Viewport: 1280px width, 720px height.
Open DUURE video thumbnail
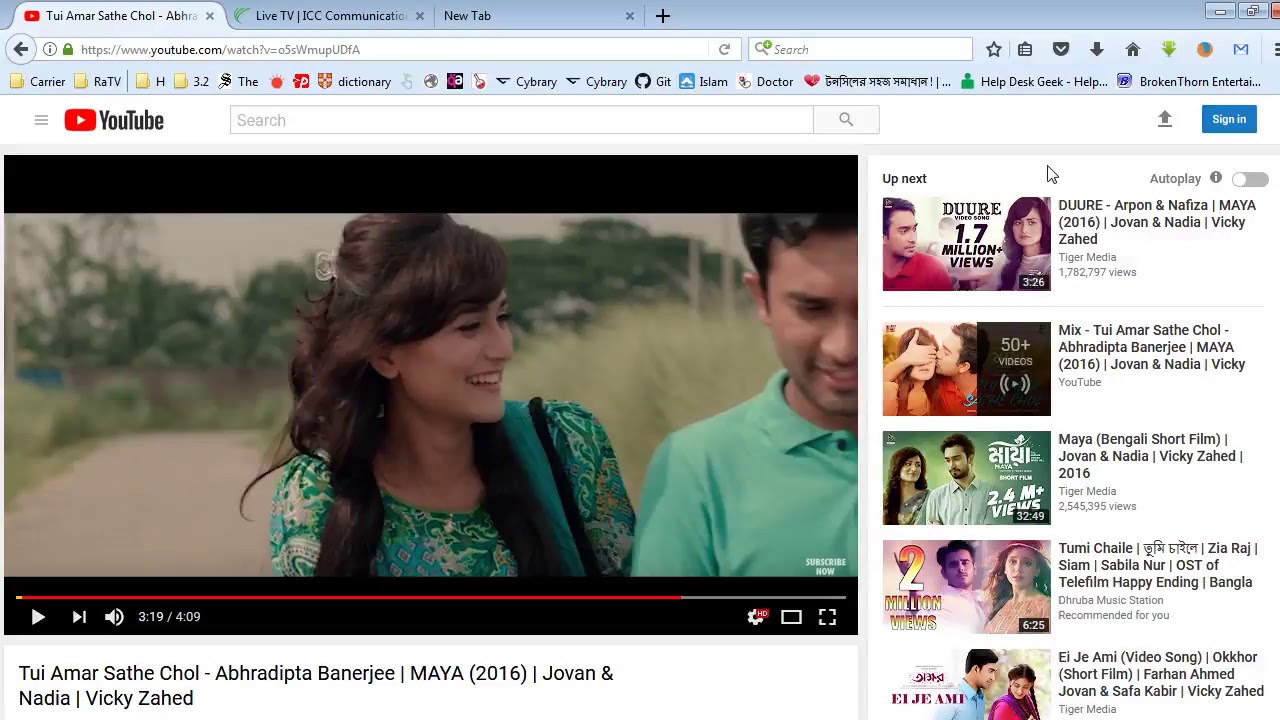(x=966, y=244)
